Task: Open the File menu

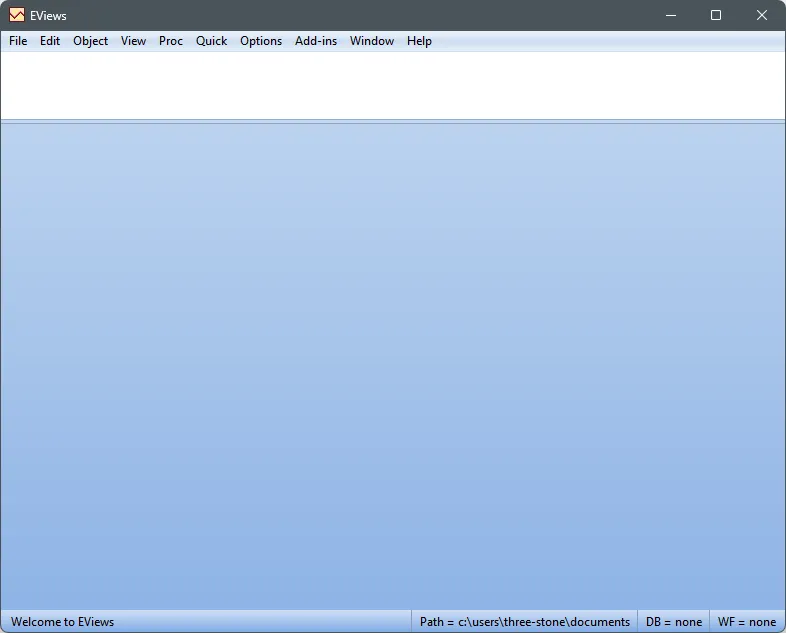Action: [x=18, y=41]
